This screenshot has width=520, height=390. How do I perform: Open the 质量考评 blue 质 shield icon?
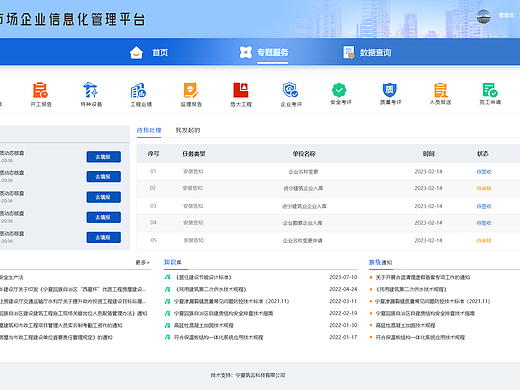click(x=389, y=90)
